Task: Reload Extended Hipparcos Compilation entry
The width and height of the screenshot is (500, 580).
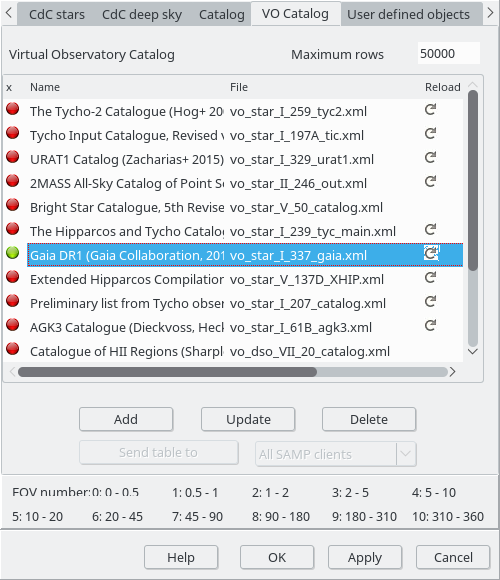Action: tap(430, 278)
